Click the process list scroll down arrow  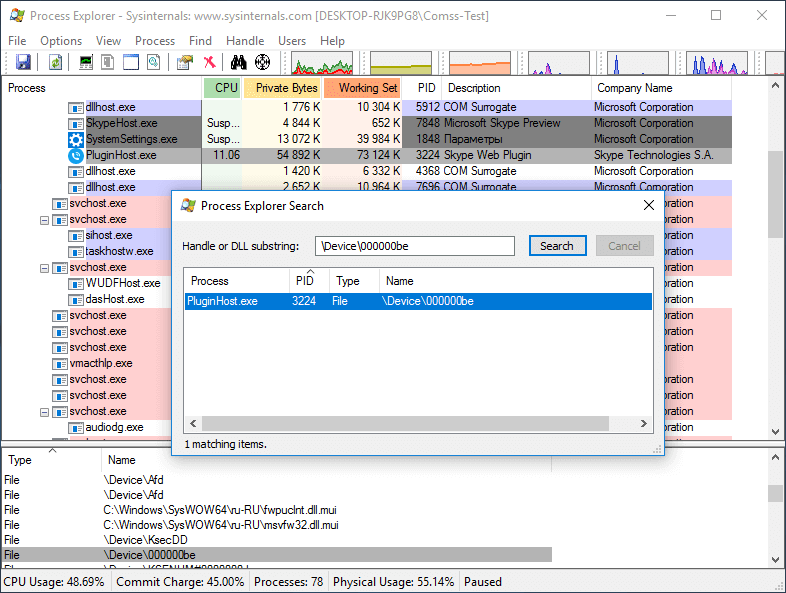pyautogui.click(x=775, y=432)
